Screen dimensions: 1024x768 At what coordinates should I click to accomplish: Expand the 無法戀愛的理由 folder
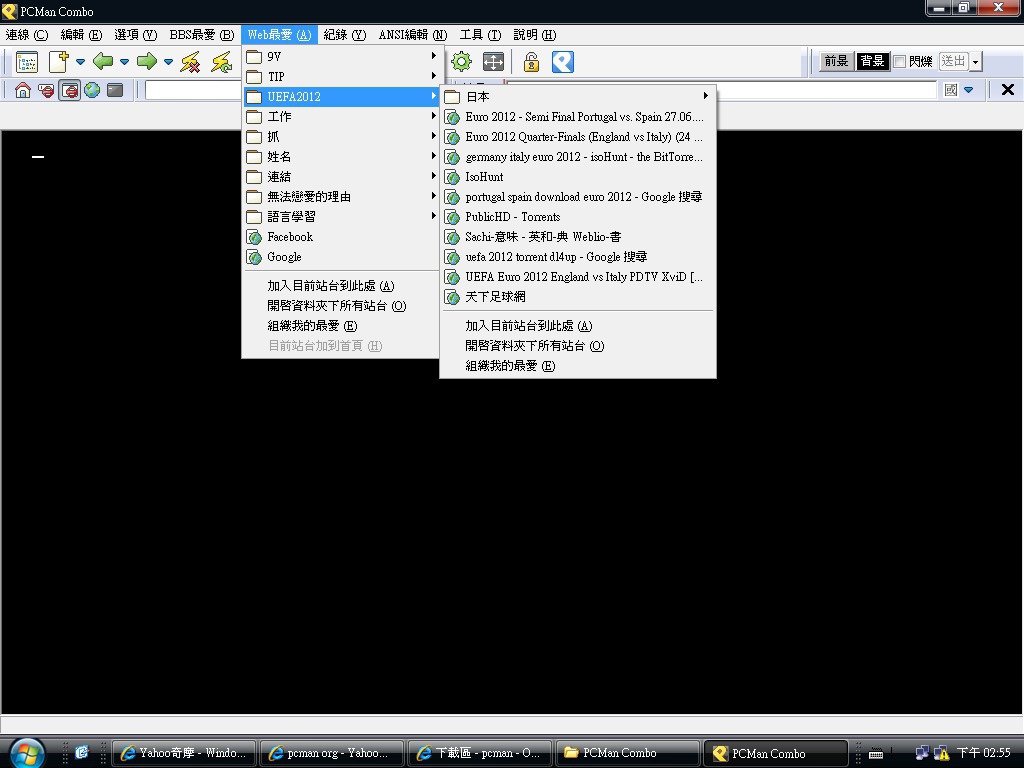[342, 197]
